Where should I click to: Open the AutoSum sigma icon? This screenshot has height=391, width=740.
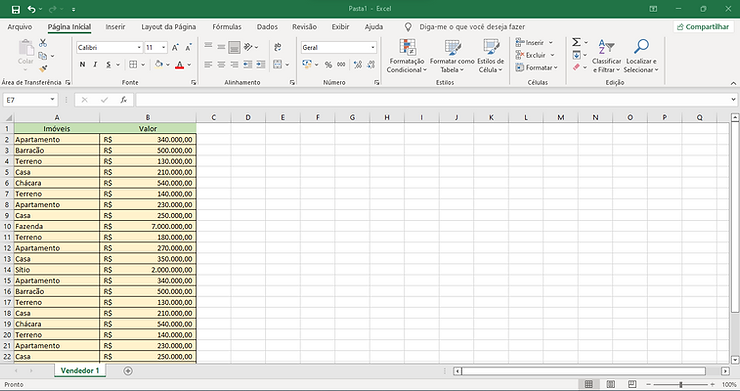pyautogui.click(x=576, y=42)
